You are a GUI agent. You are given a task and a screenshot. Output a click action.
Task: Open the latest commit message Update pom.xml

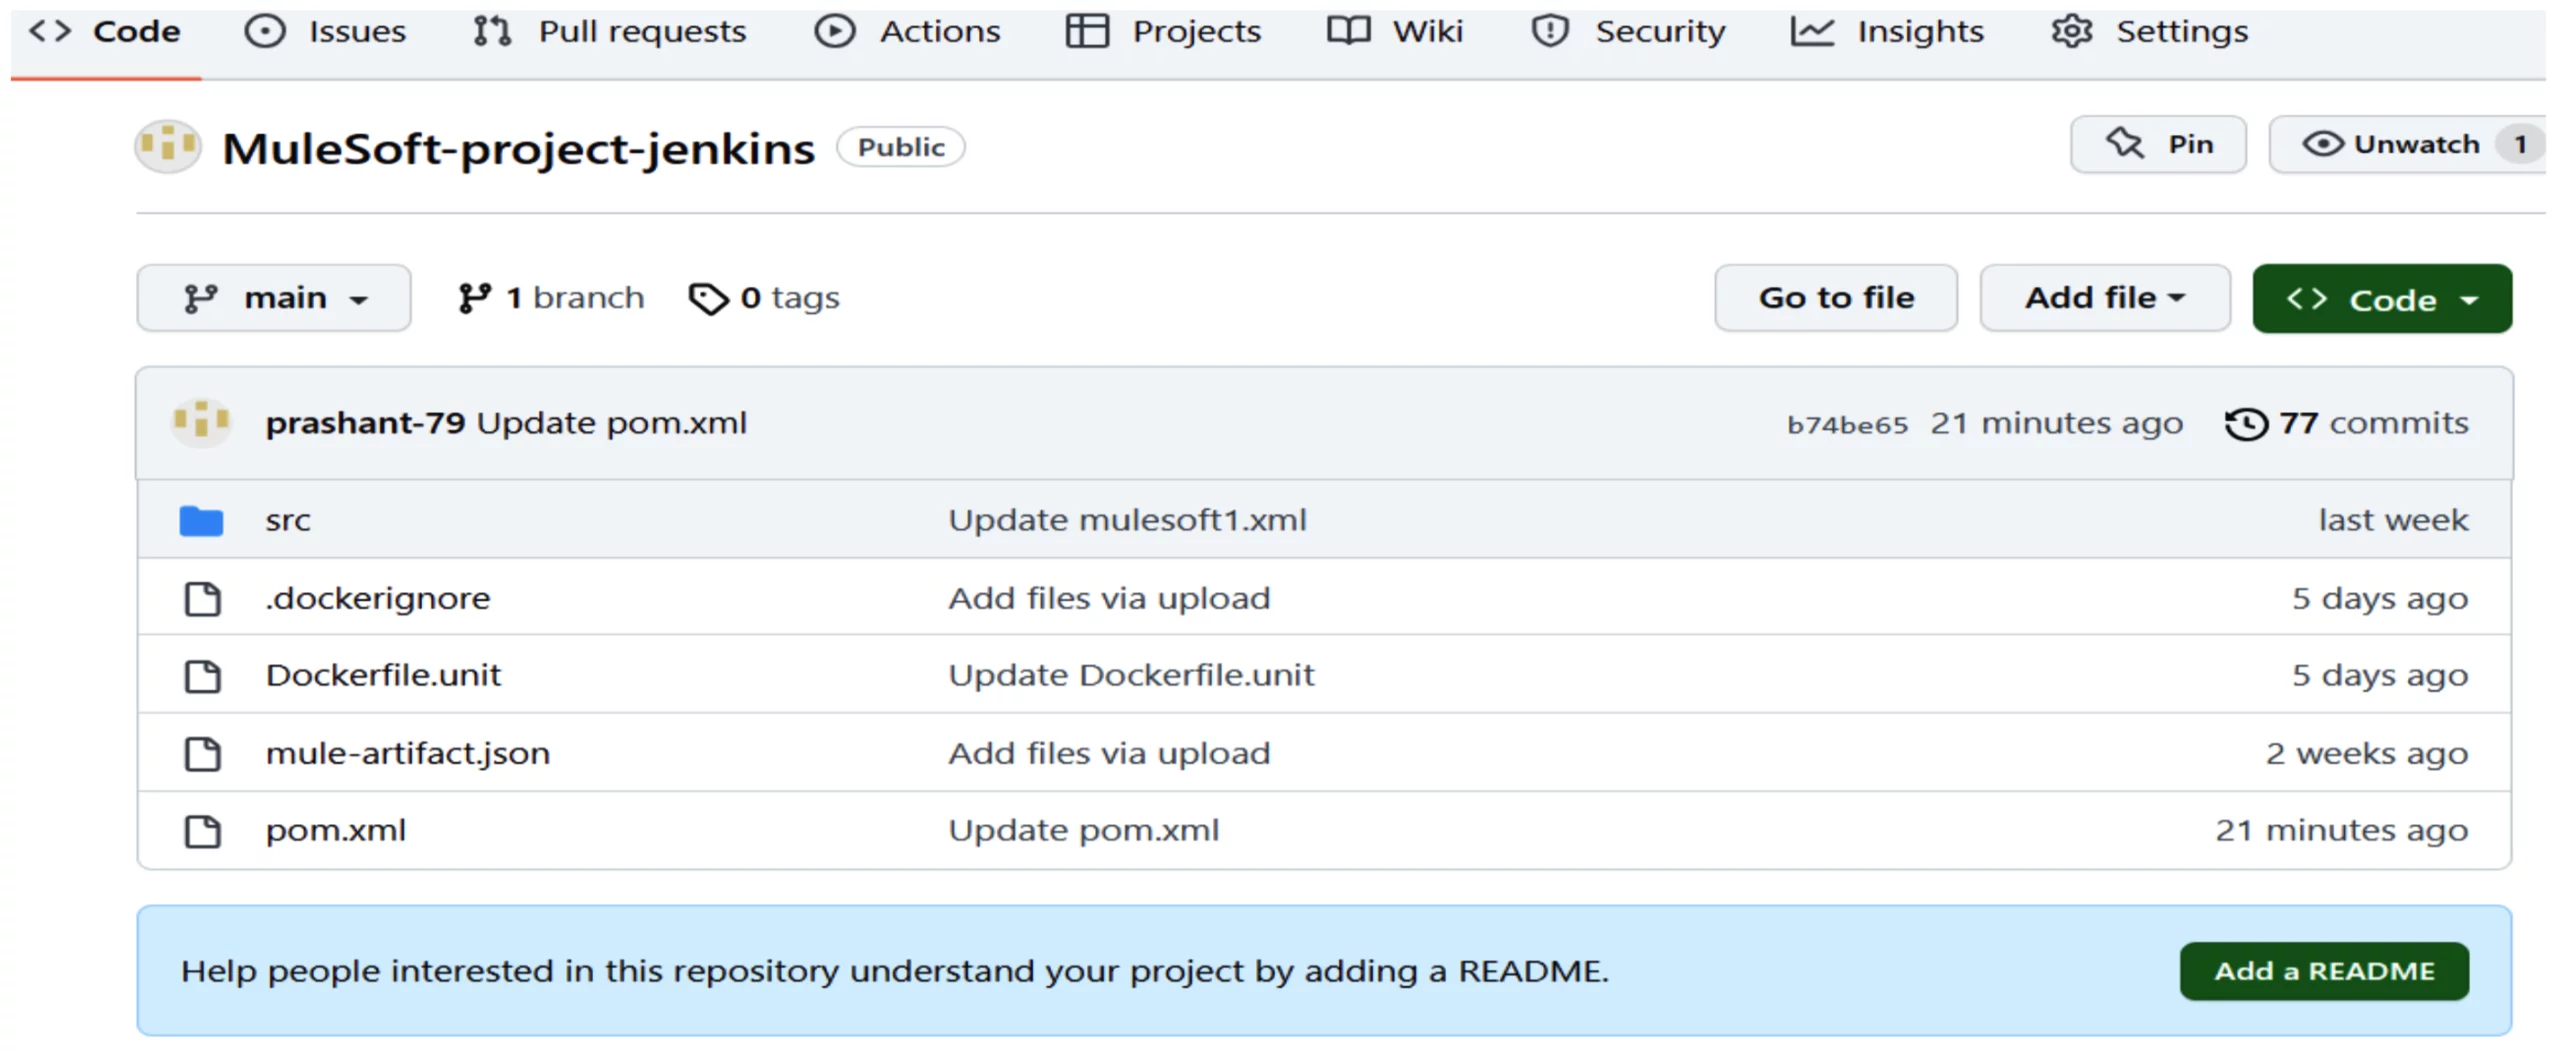click(x=612, y=423)
